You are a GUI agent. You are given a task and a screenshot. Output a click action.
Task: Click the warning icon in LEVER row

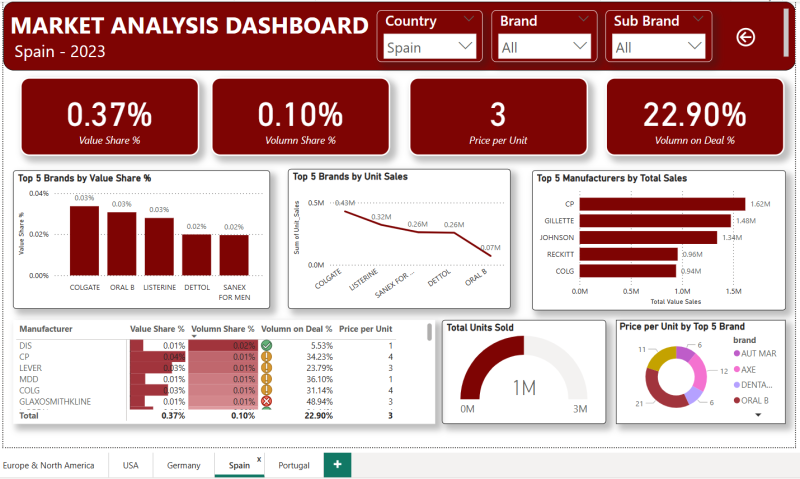[x=266, y=368]
